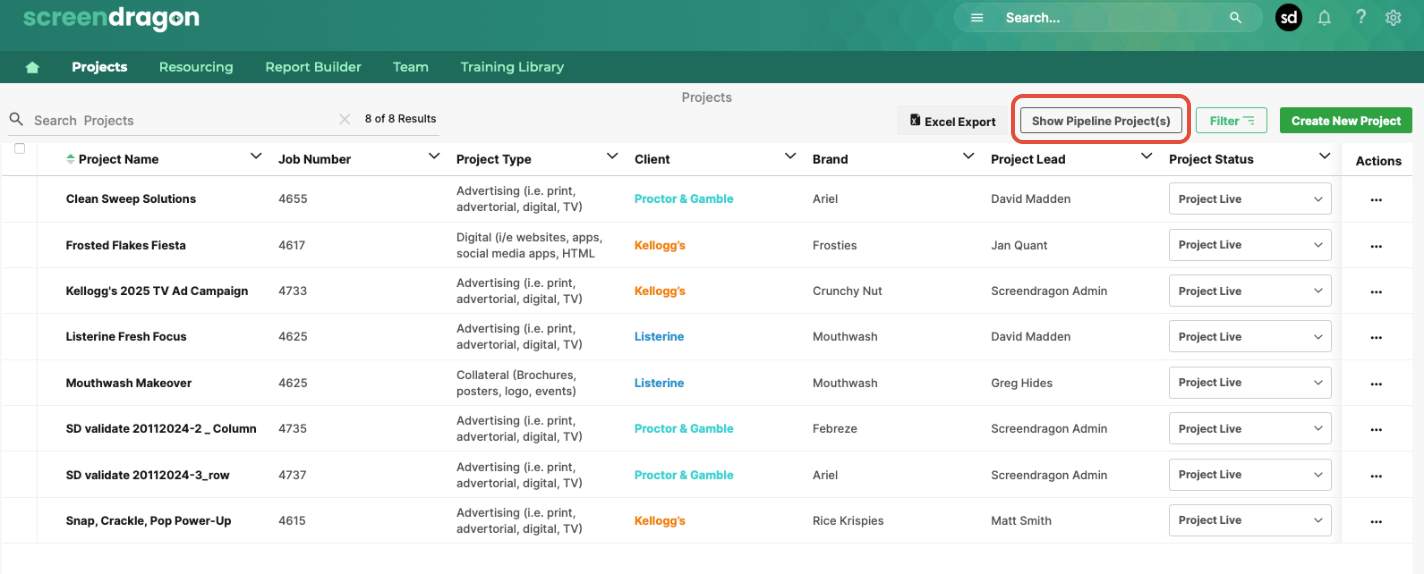Select job number 4733 cell
The image size is (1424, 574).
(293, 291)
